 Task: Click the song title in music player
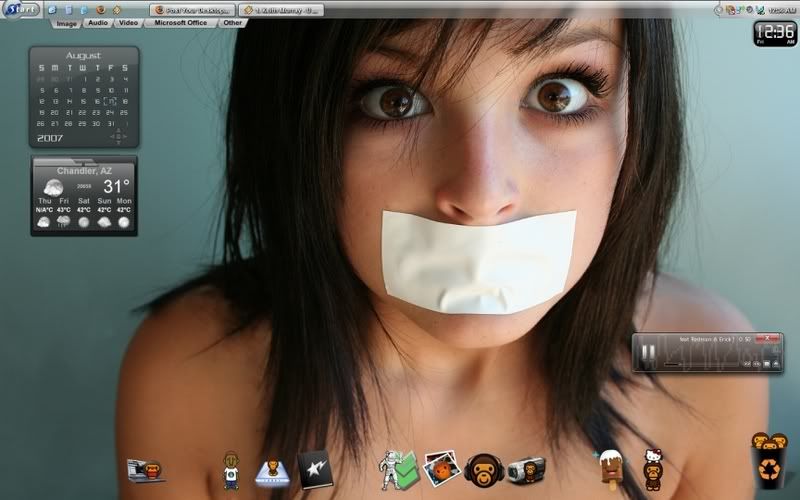(x=707, y=339)
